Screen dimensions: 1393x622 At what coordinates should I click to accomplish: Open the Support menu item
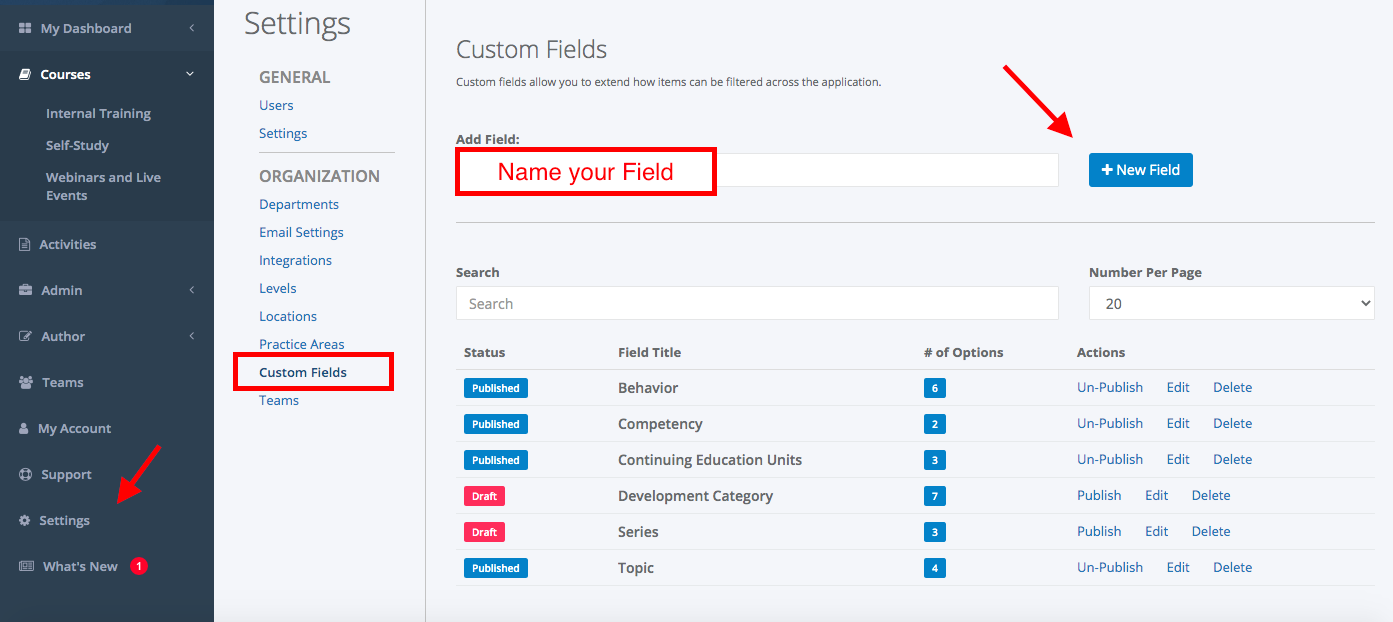click(66, 474)
